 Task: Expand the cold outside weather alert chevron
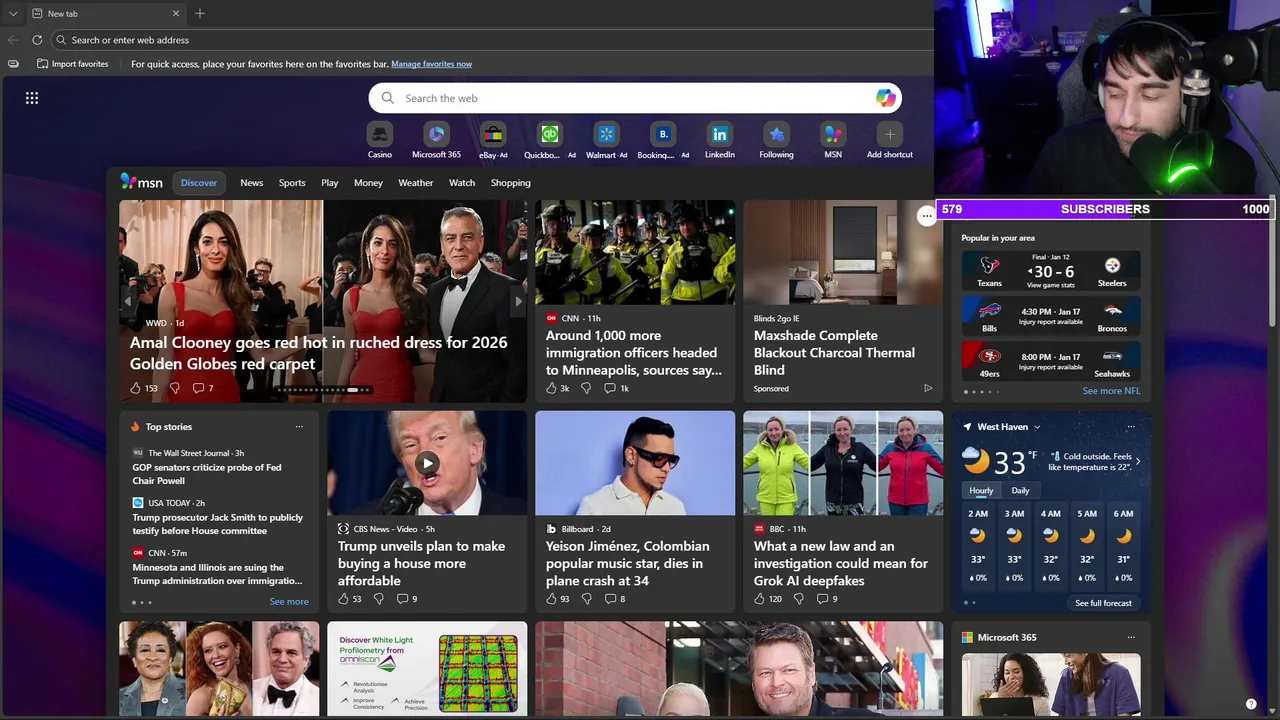1138,461
